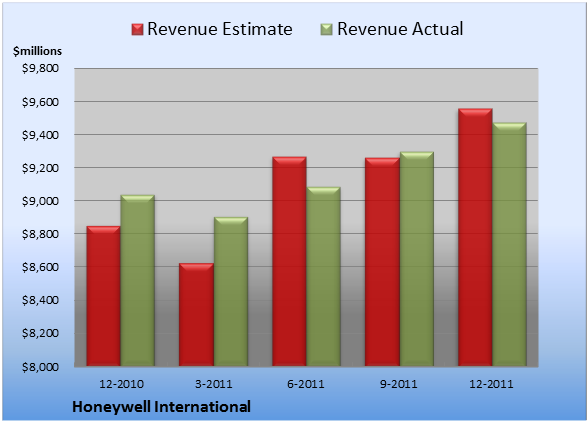The image size is (588, 422).
Task: Select the $8,000 y-axis label
Action: [40, 367]
